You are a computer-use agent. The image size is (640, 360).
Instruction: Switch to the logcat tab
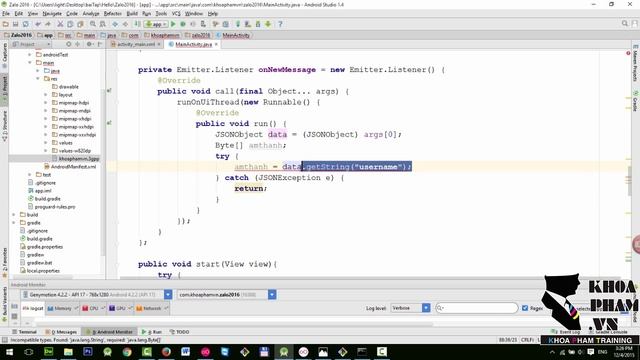(x=33, y=308)
